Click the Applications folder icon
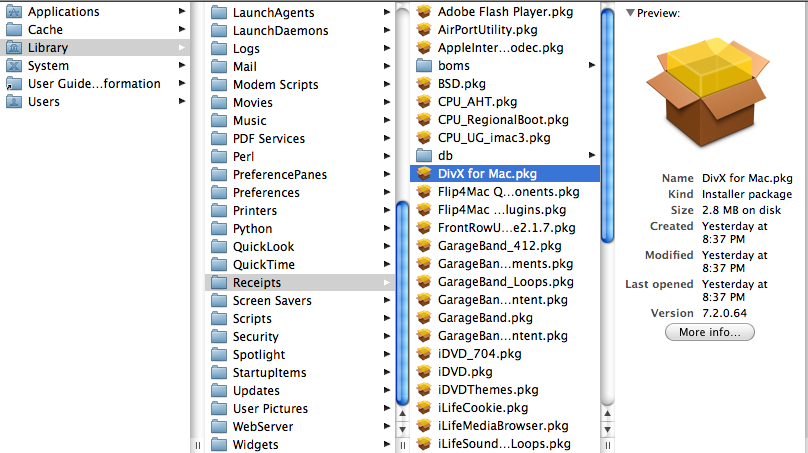Screen dimensions: 808x453 pos(14,11)
